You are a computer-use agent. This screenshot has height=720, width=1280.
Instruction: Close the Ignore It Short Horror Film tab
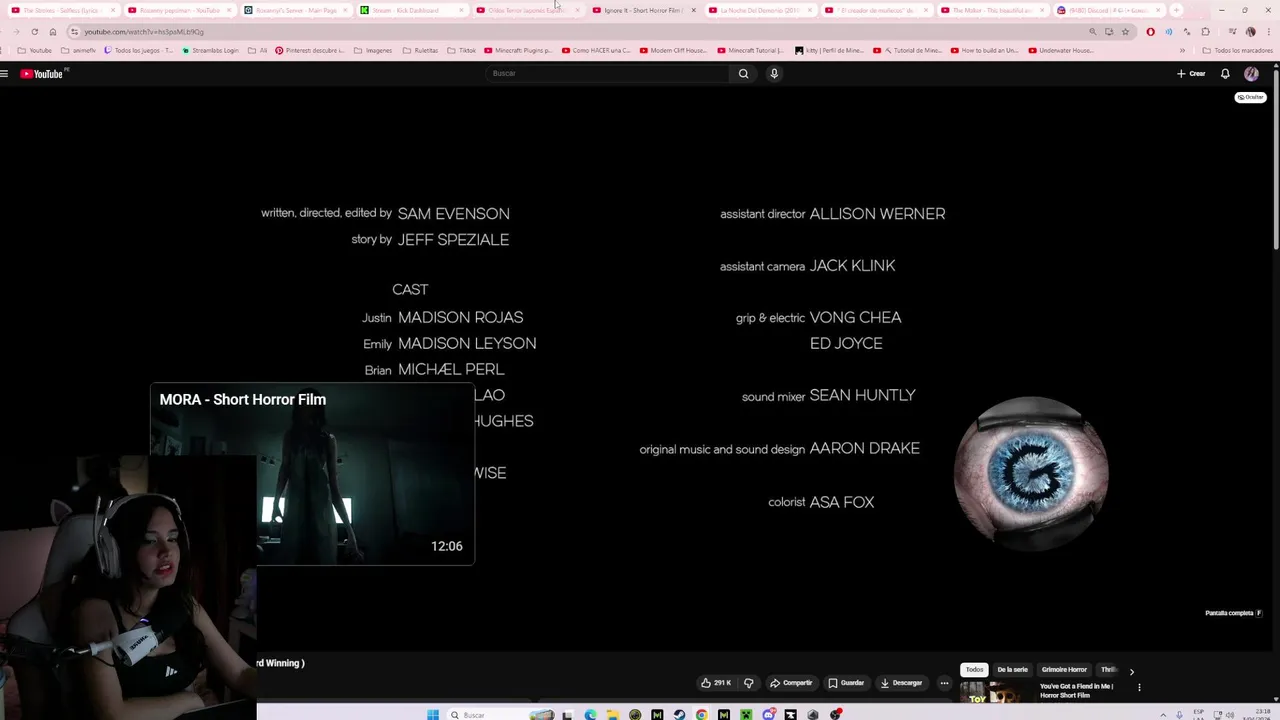(x=693, y=10)
